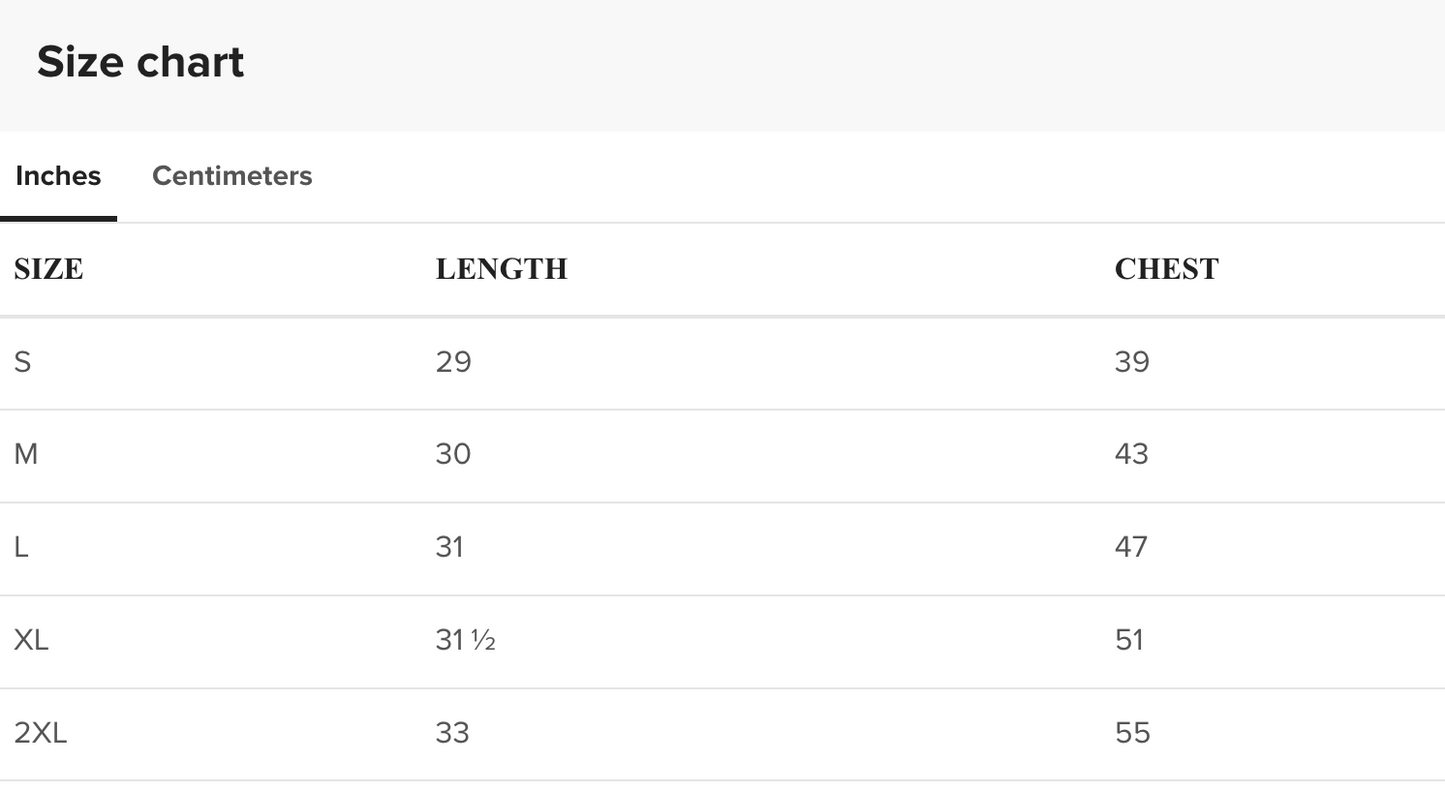This screenshot has height=792, width=1445.
Task: Click chest value 43 for size M
Action: click(1132, 455)
